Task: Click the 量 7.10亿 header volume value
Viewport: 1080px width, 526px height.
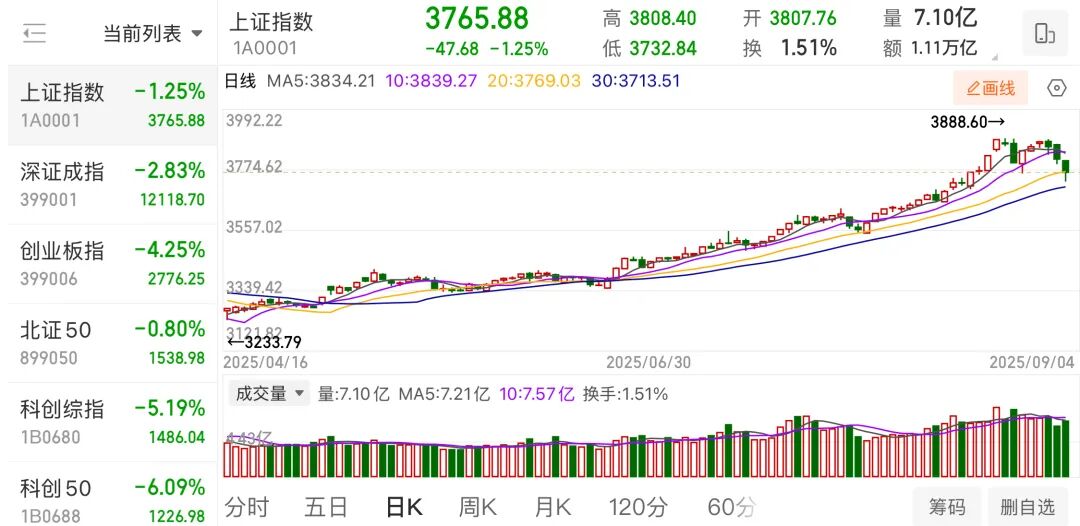Action: pyautogui.click(x=930, y=18)
